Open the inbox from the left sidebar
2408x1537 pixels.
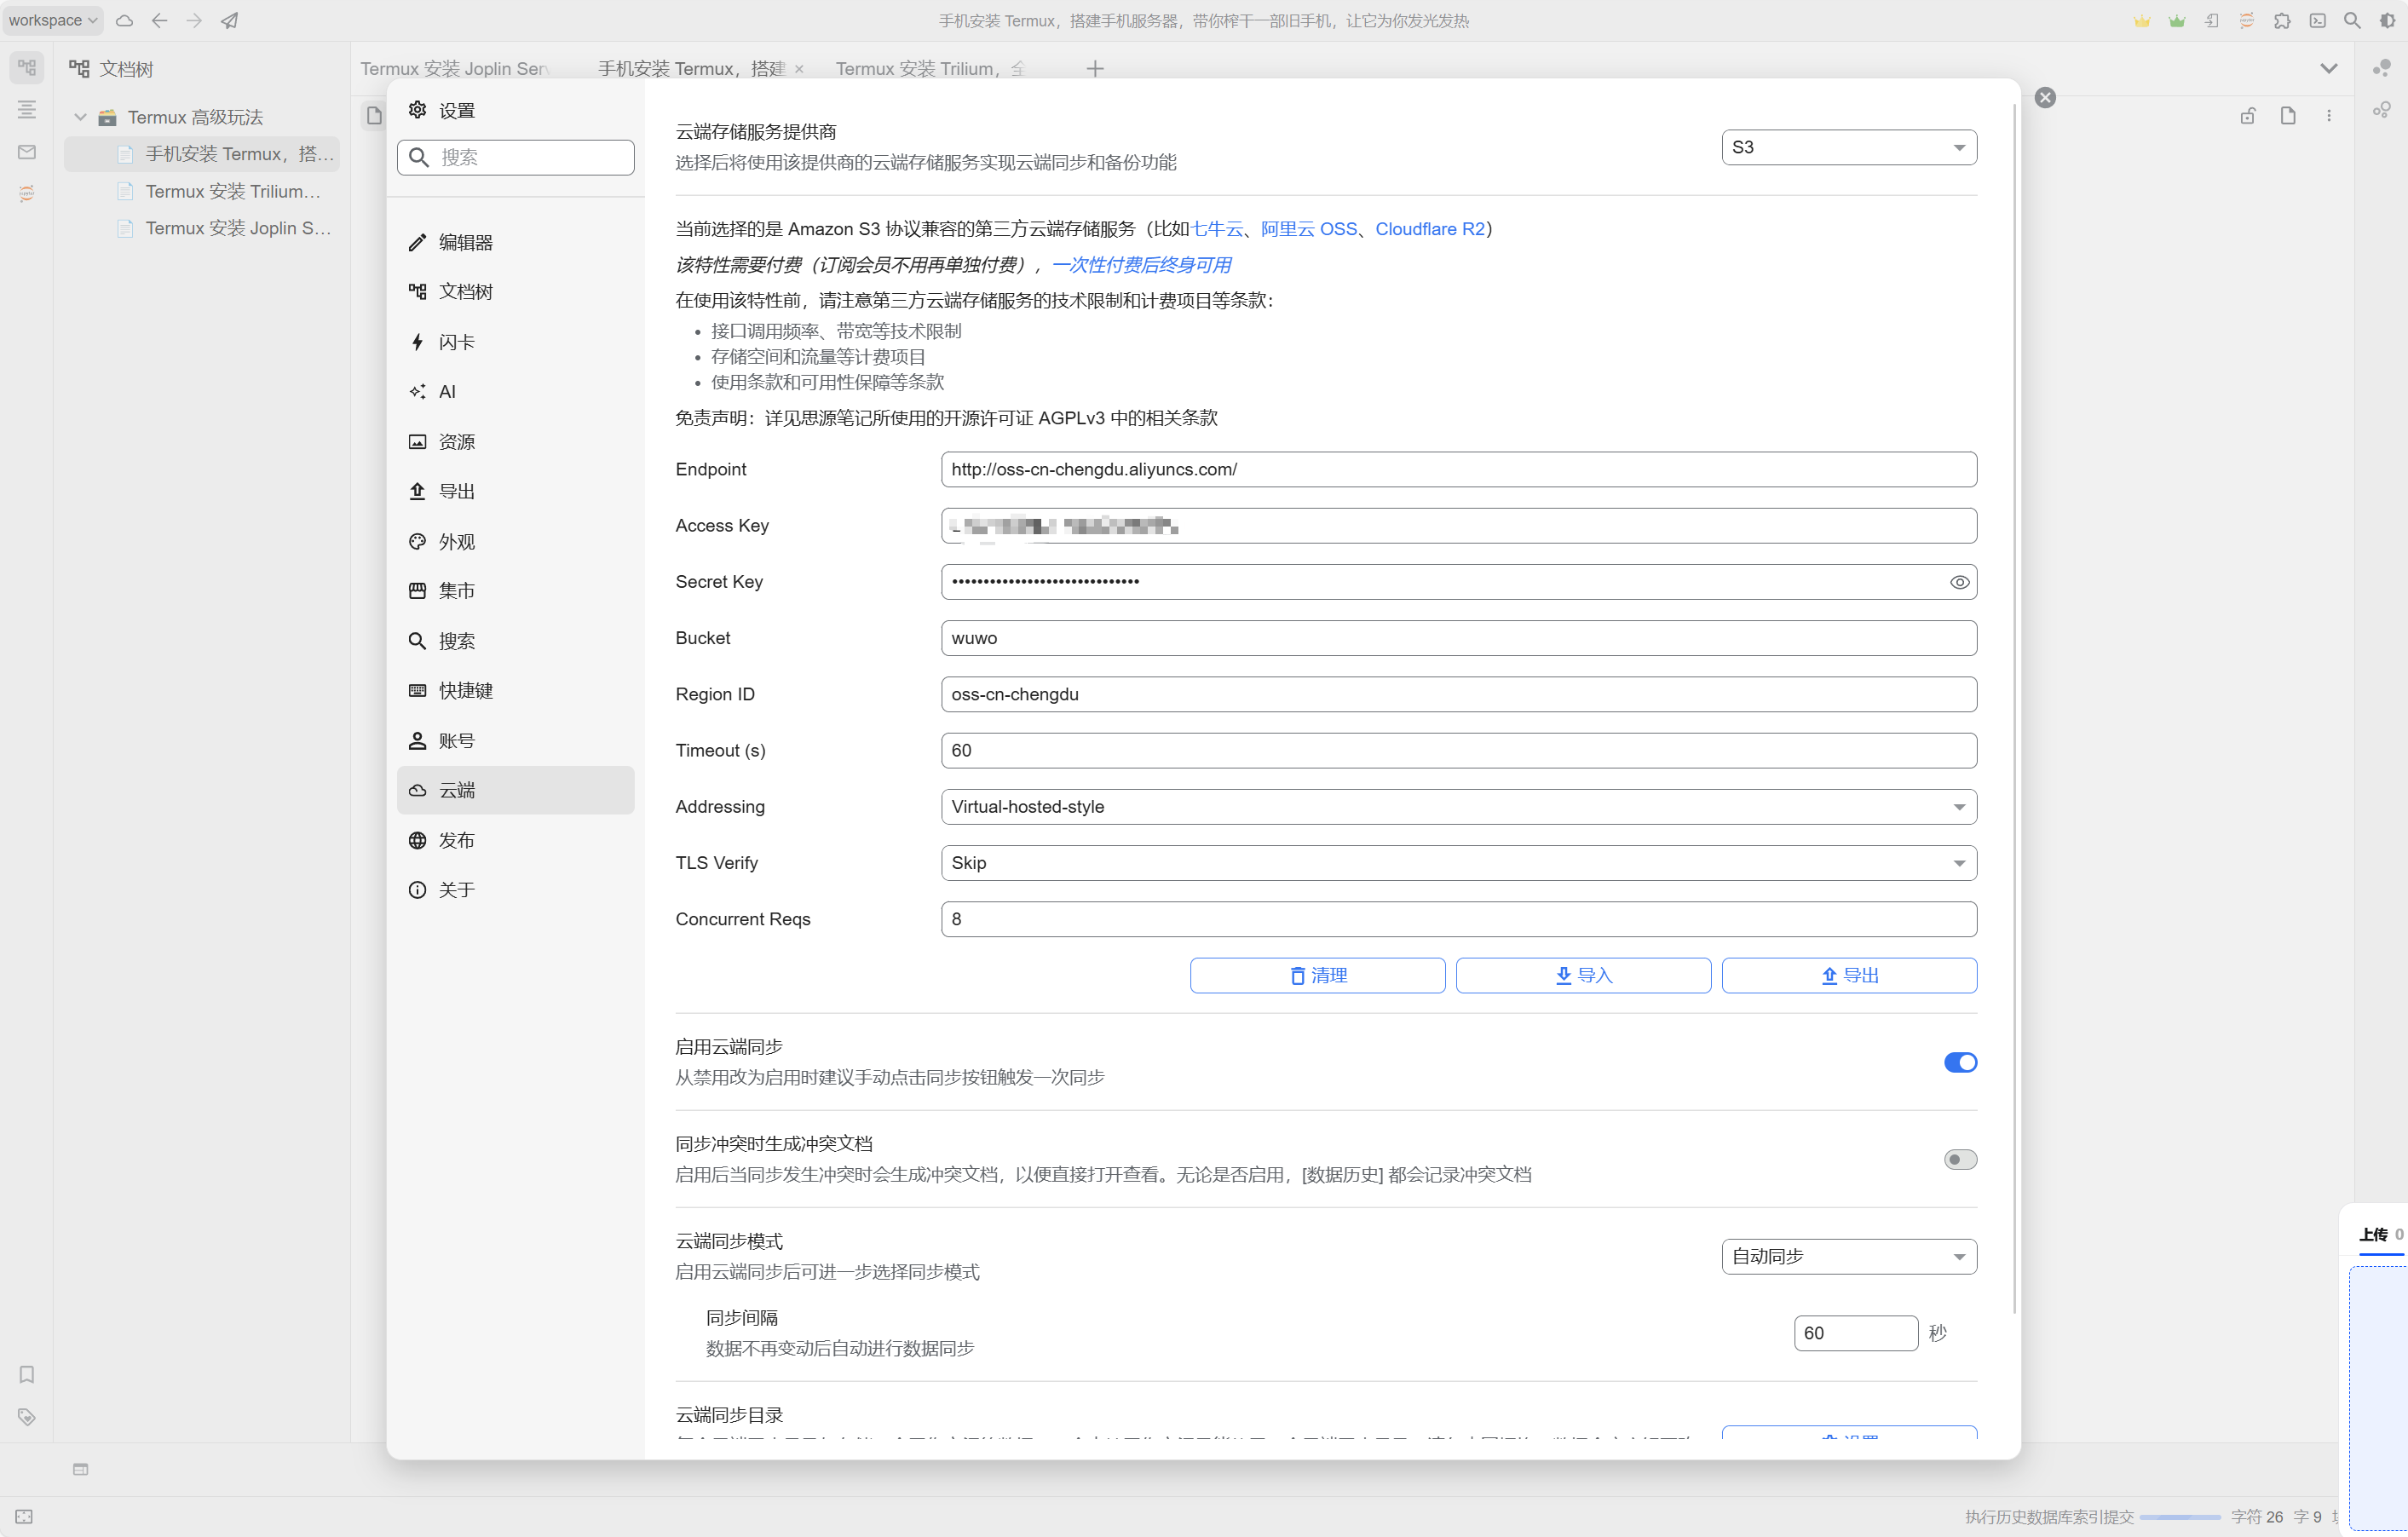(26, 151)
